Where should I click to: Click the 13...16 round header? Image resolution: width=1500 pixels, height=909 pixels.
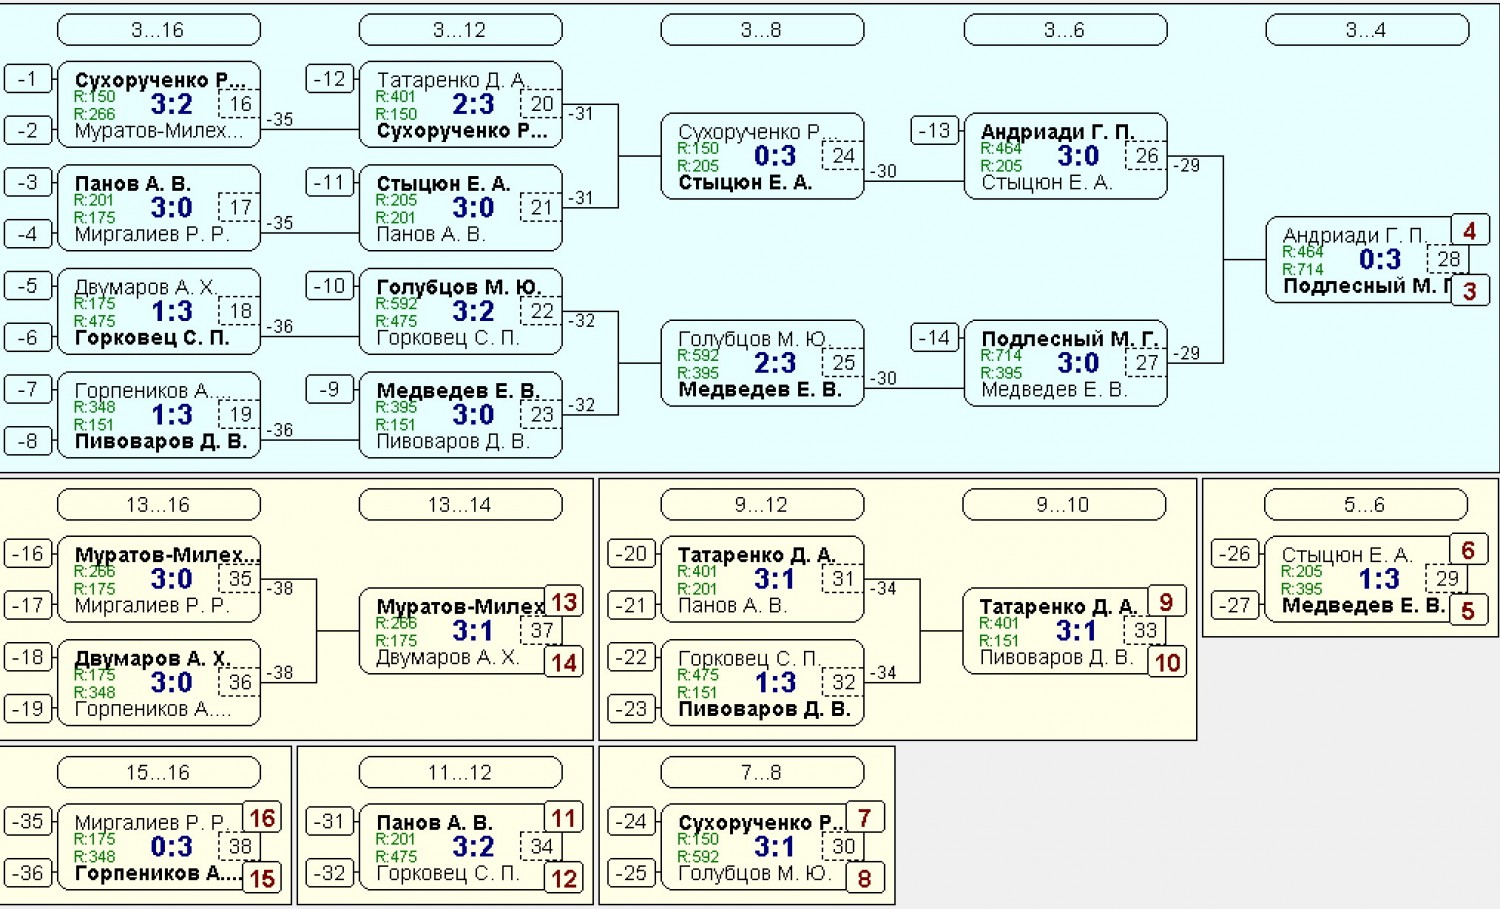pyautogui.click(x=159, y=505)
